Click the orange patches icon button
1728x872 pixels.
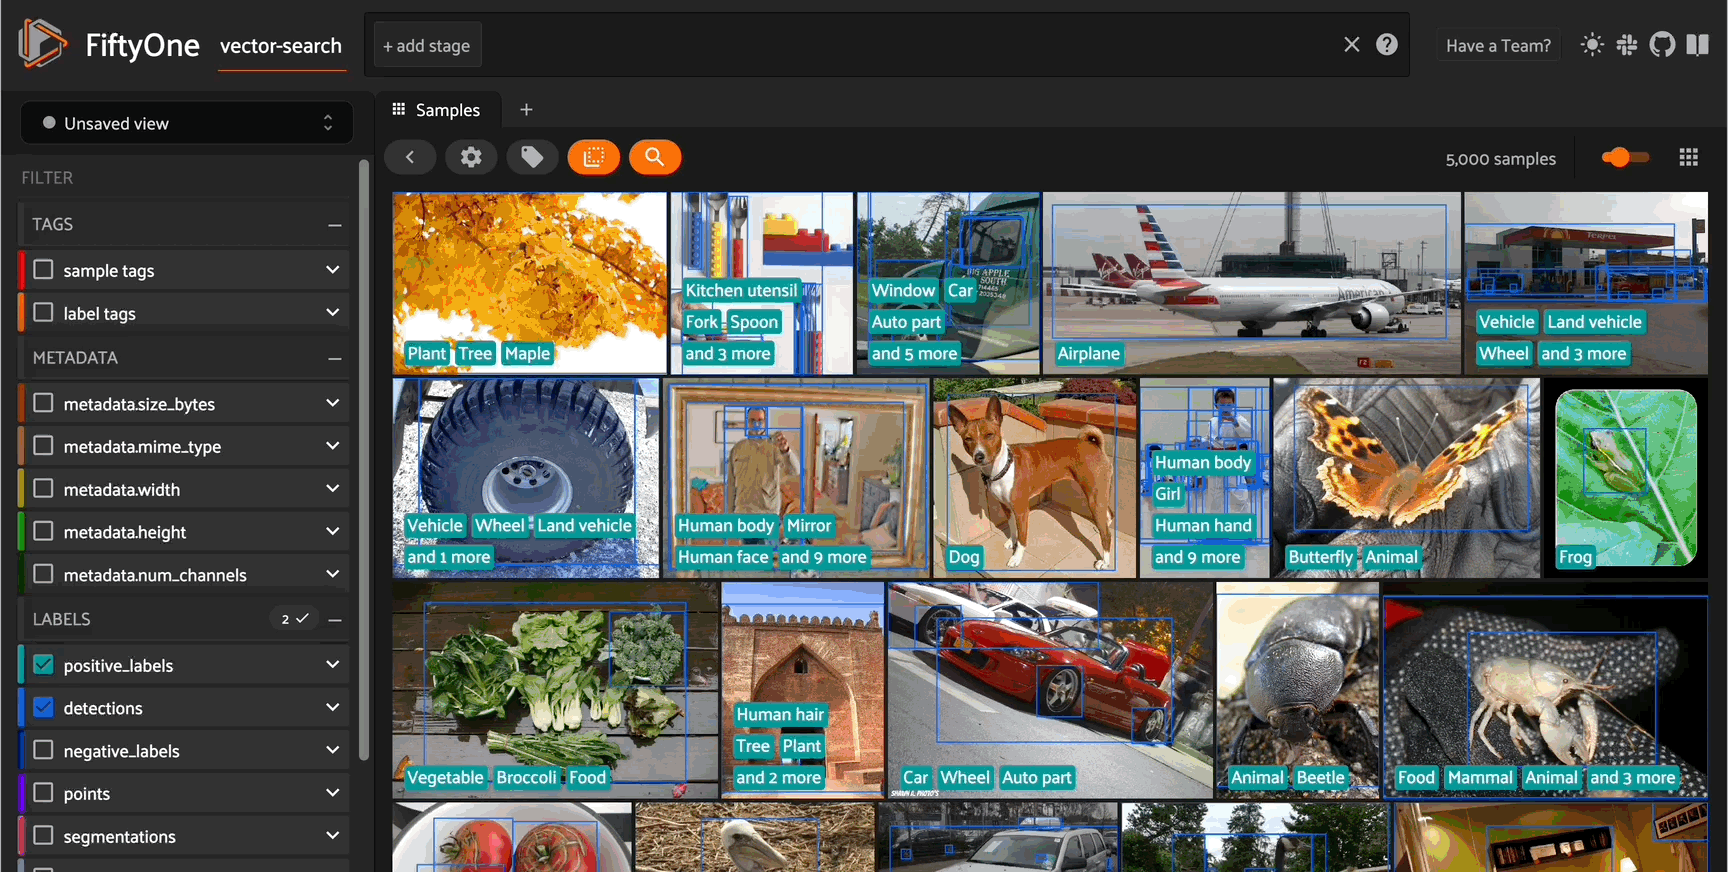tap(594, 157)
